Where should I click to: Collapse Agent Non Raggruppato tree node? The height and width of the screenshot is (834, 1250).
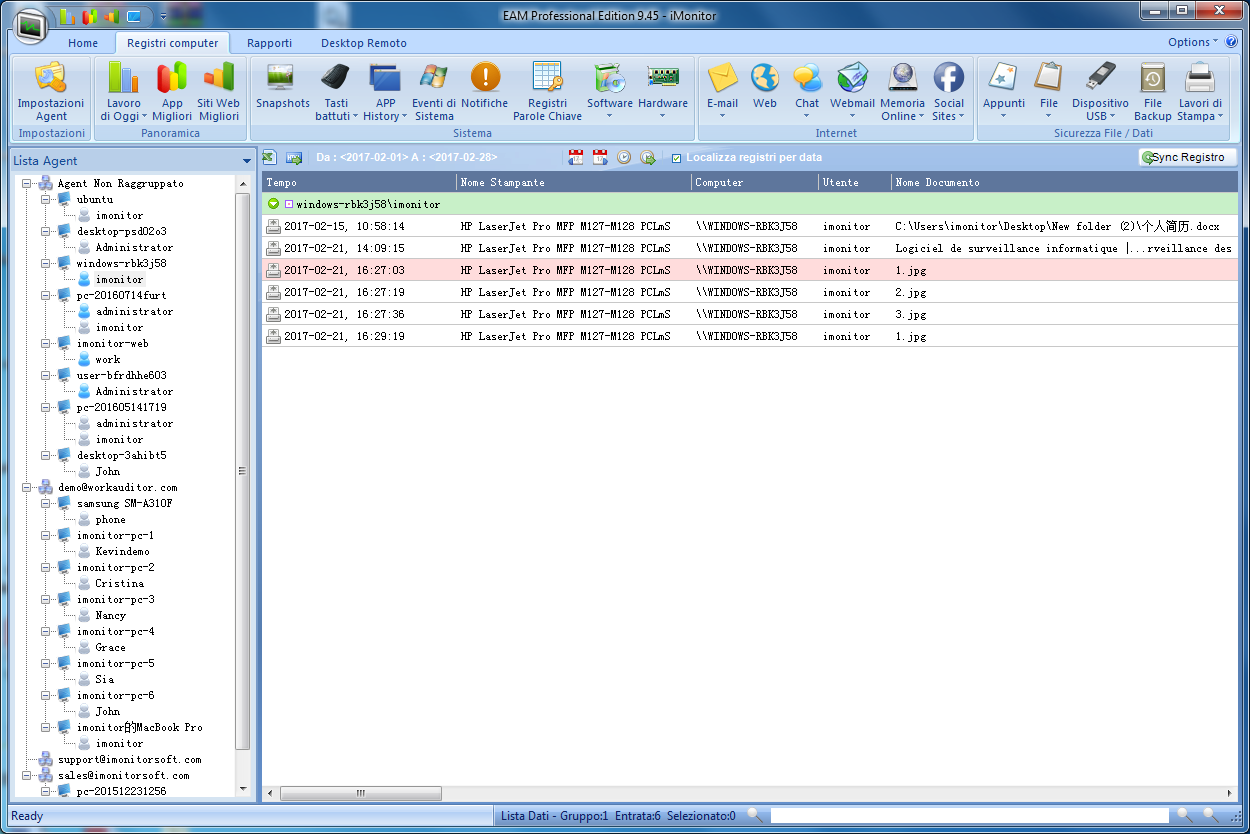tap(27, 184)
